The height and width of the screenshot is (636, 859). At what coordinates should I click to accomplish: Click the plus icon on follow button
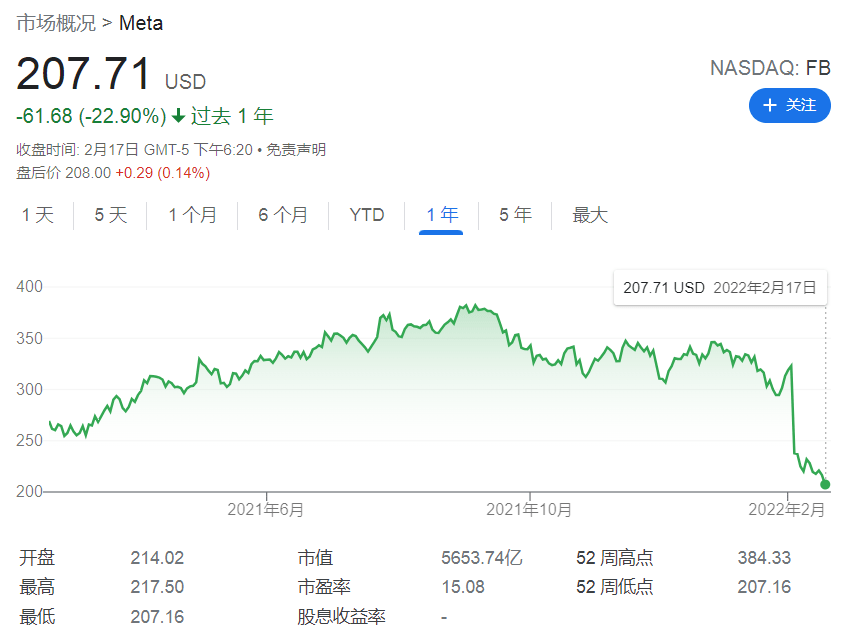click(770, 105)
